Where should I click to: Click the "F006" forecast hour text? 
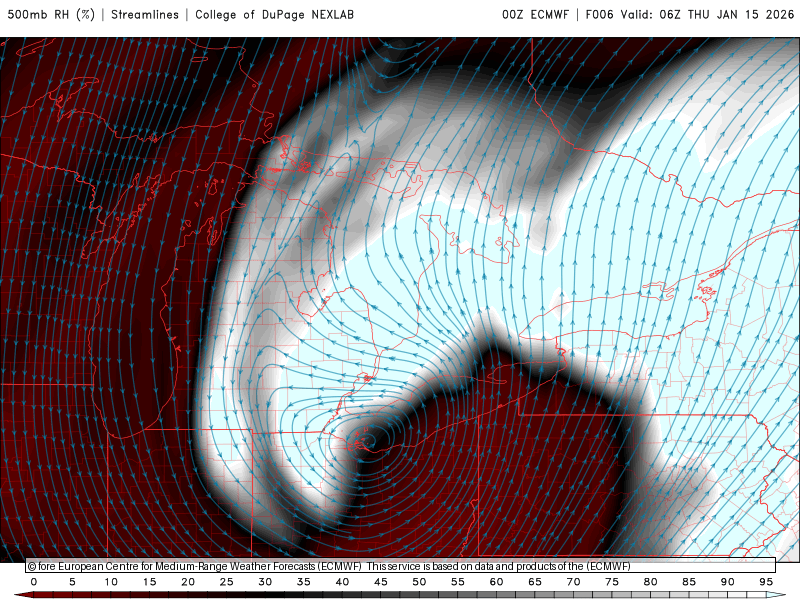tap(599, 14)
